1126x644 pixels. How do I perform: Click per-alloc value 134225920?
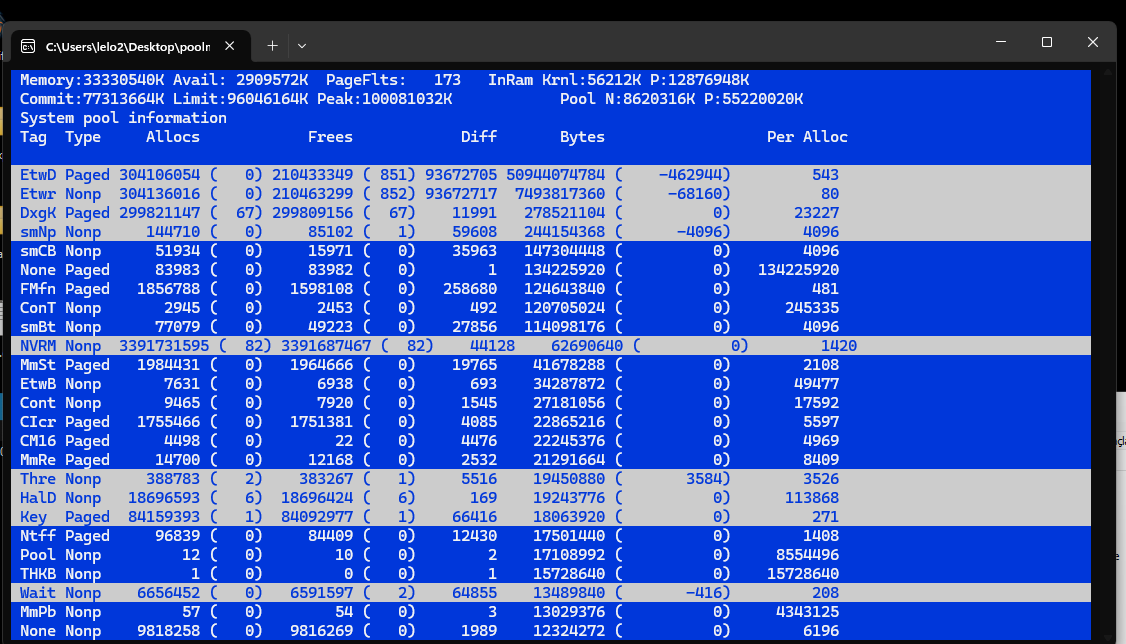tap(799, 270)
